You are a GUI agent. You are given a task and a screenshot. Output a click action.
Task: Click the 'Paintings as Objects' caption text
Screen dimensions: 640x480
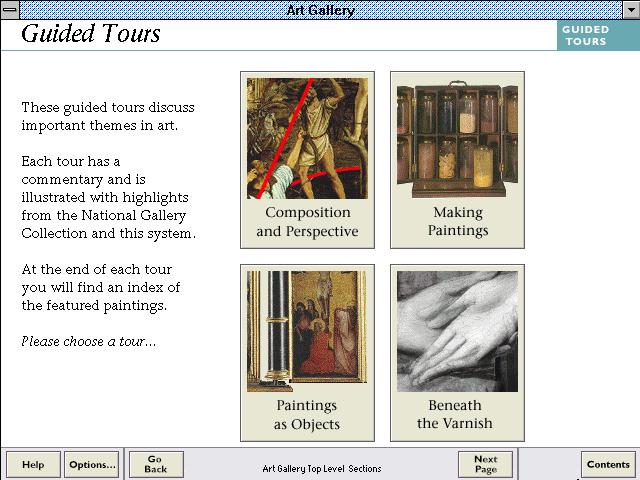coord(307,414)
